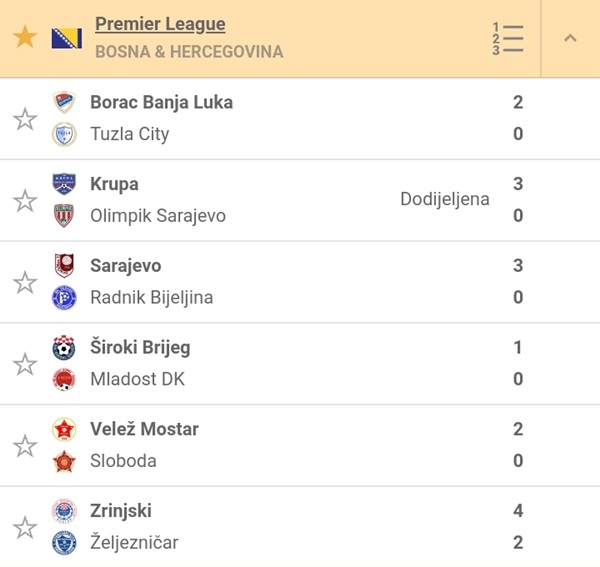Click the Dodijeljena status label
600x567 pixels.
(445, 199)
